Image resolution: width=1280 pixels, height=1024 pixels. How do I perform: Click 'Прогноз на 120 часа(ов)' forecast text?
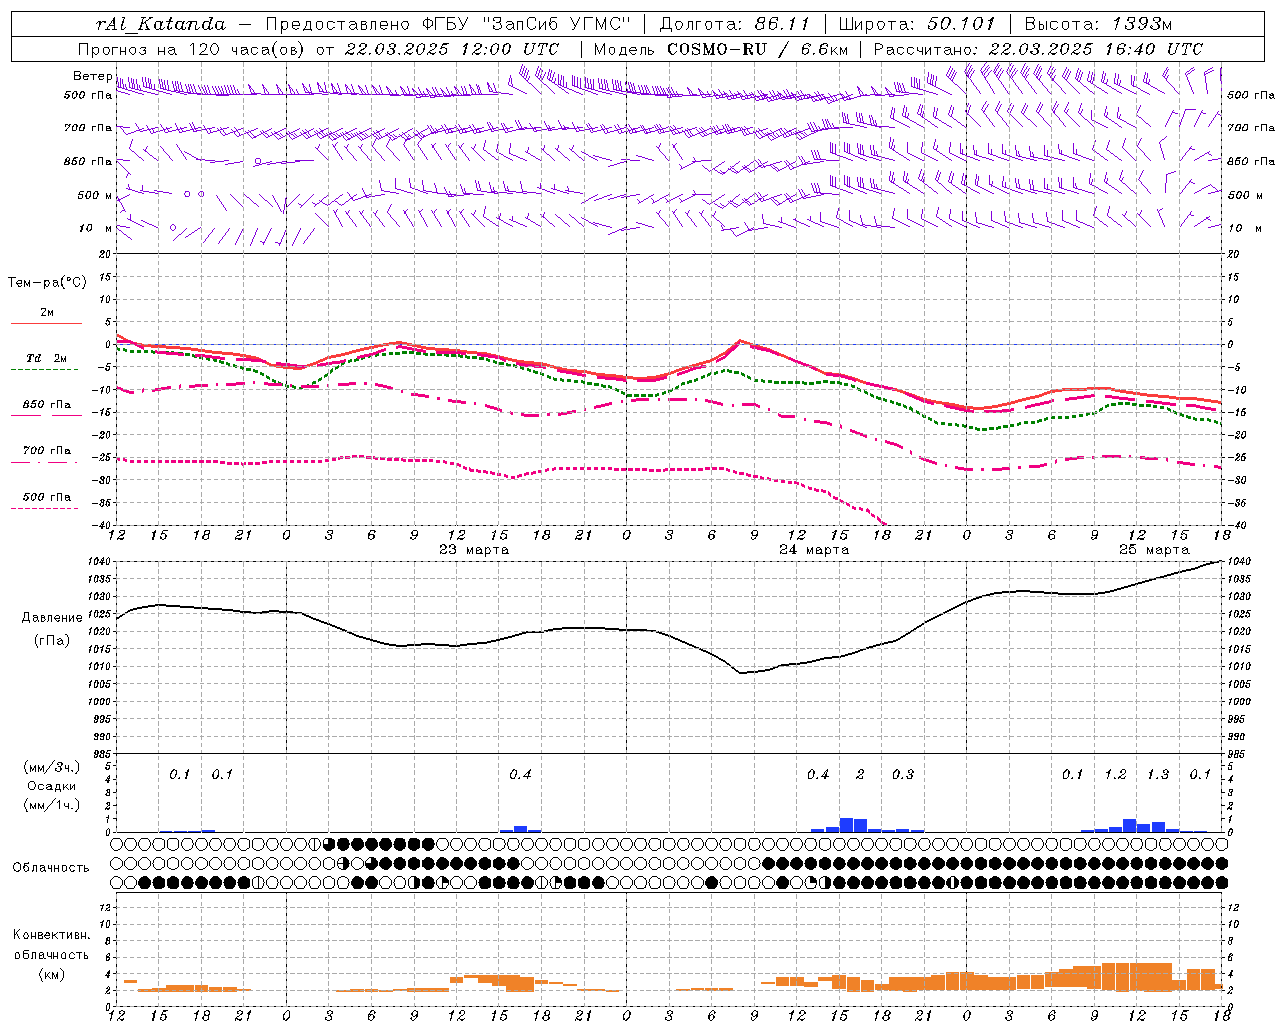pyautogui.click(x=192, y=49)
